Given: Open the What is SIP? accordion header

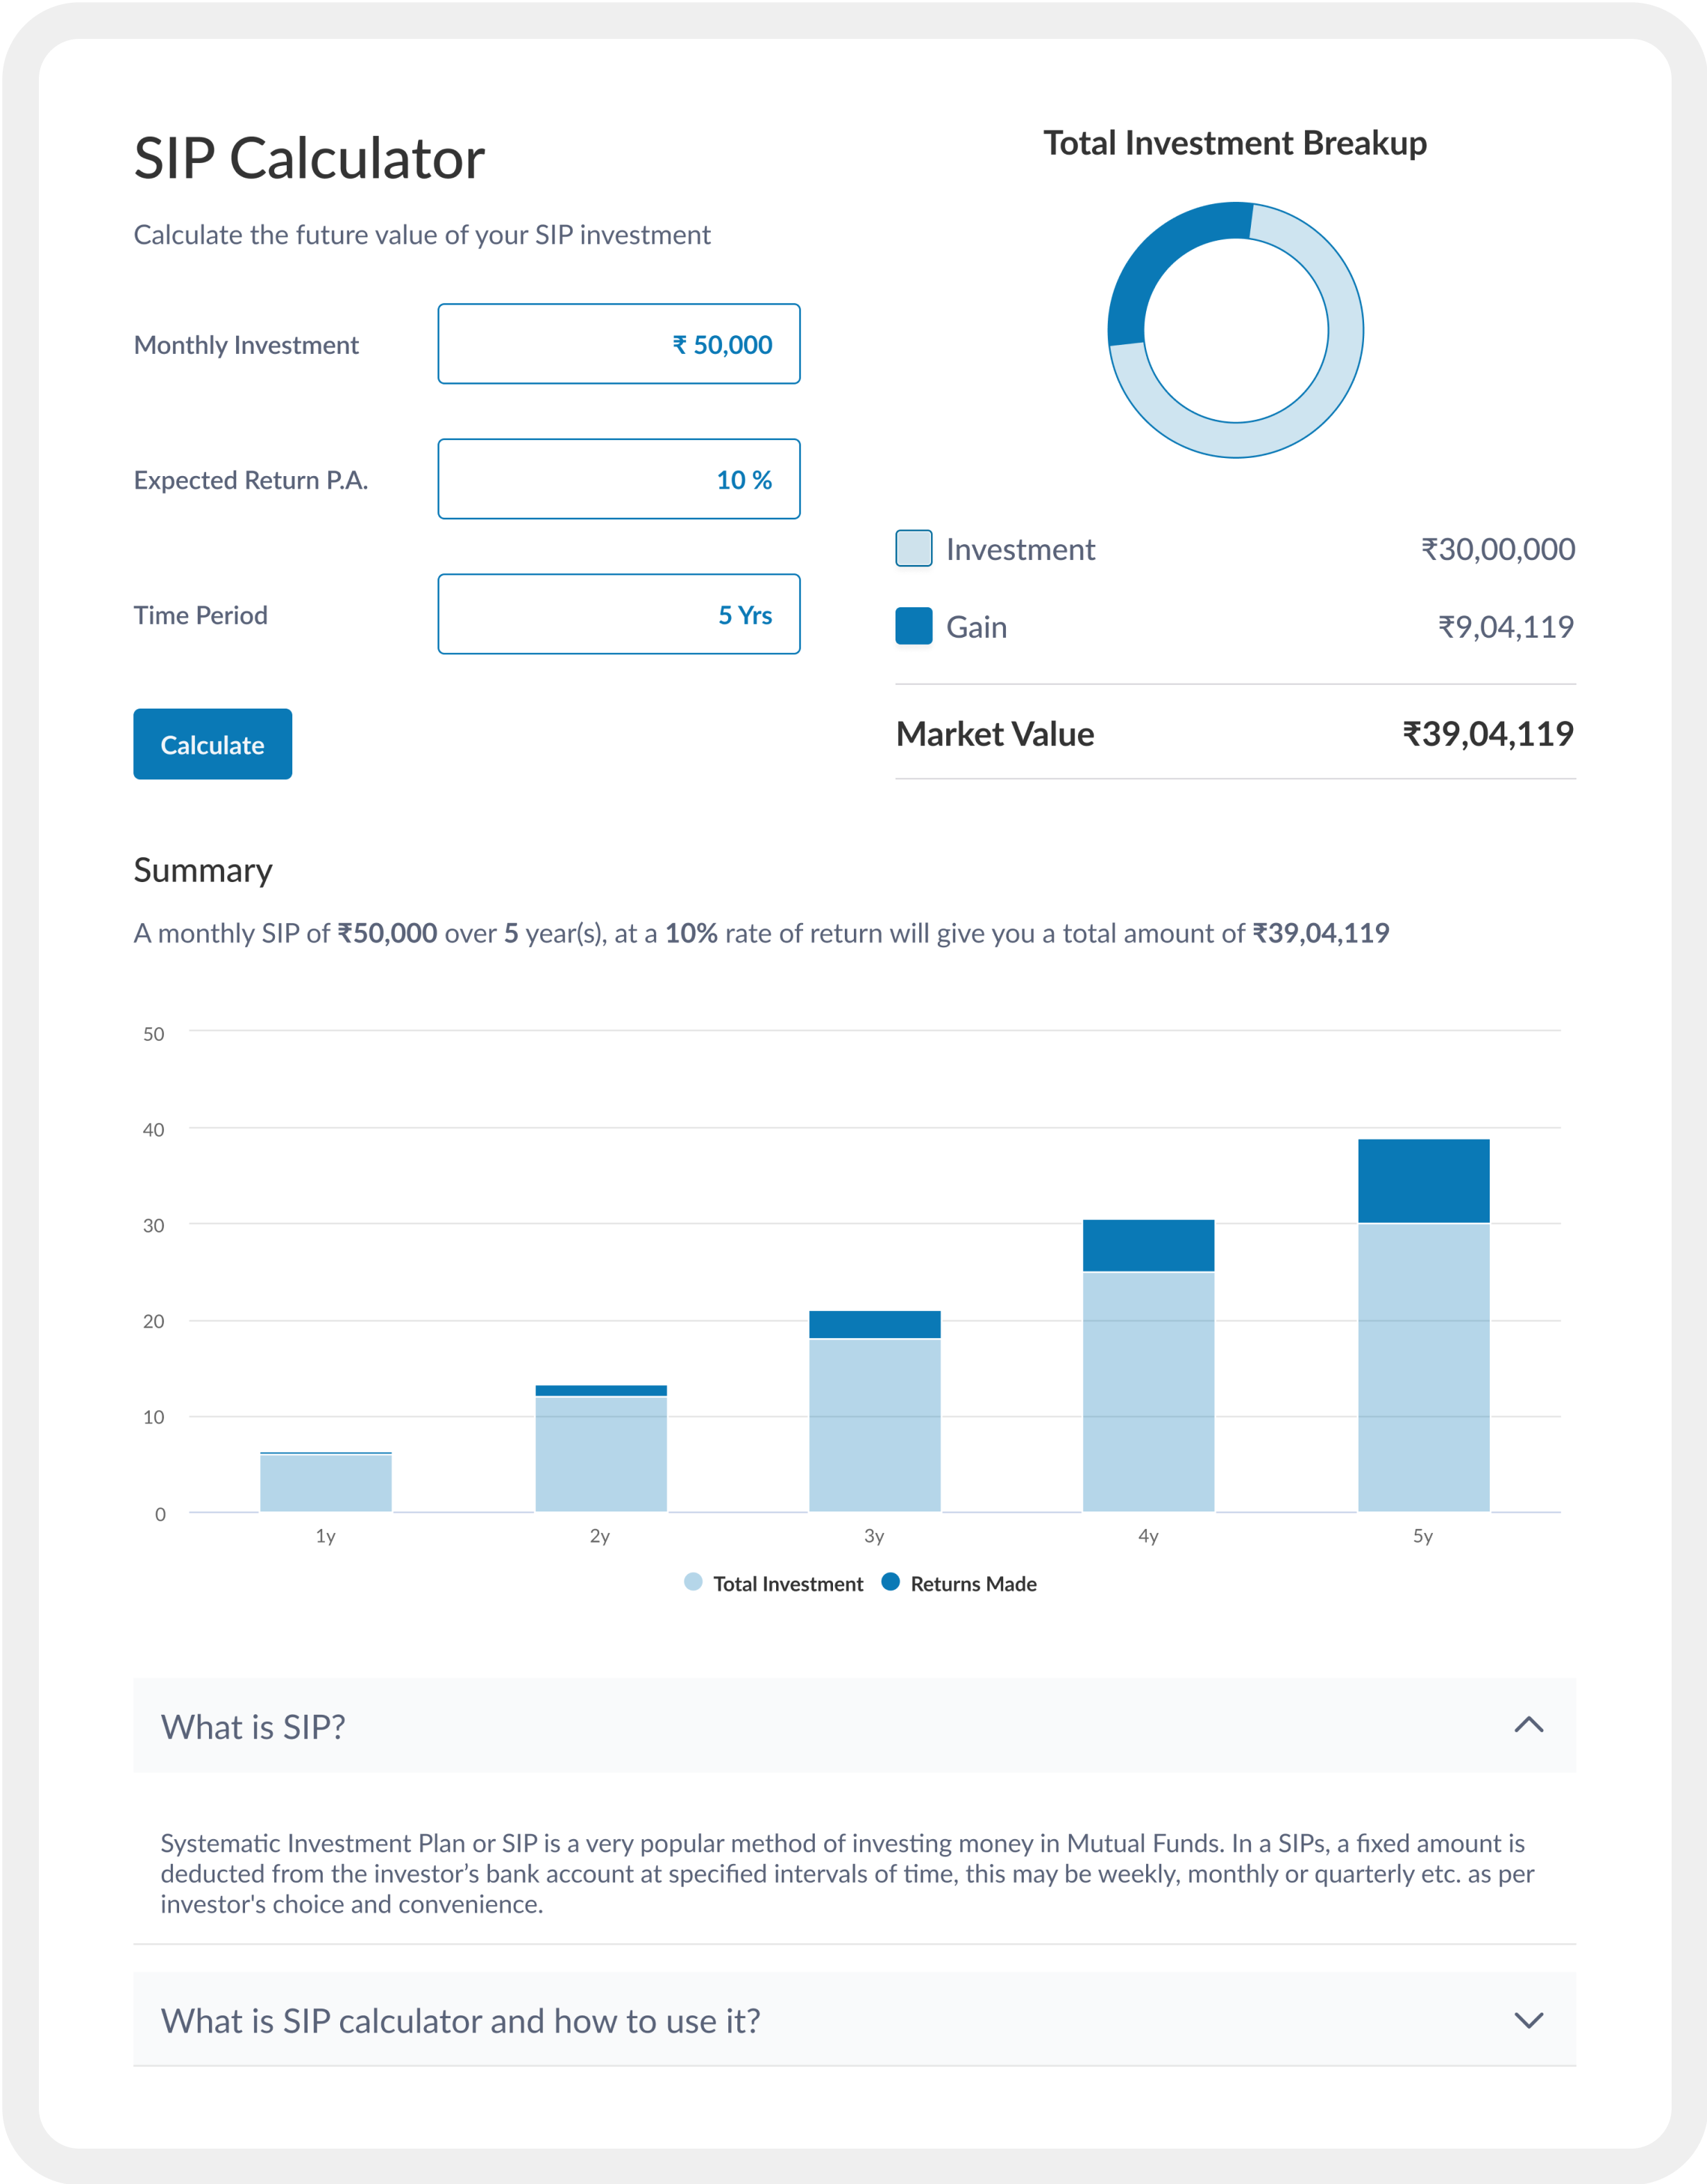Looking at the screenshot, I should pyautogui.click(x=254, y=1727).
